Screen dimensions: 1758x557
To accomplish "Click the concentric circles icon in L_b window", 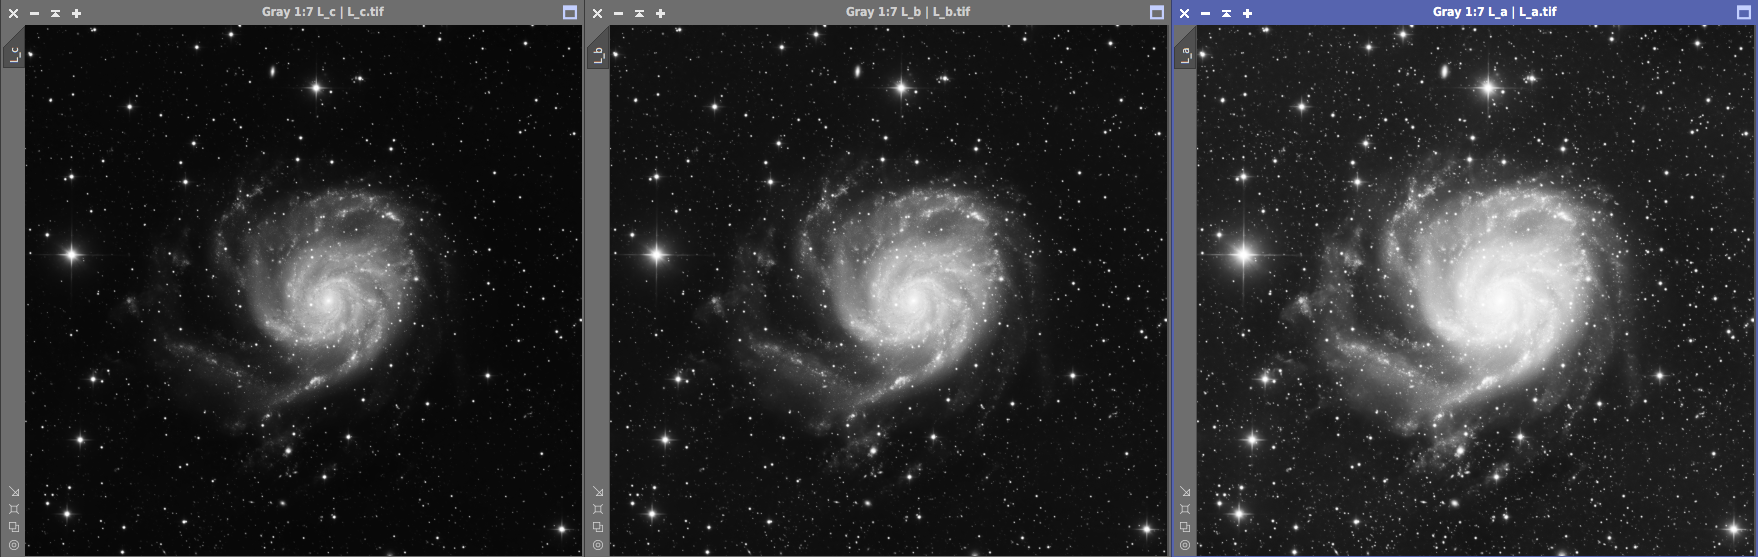I will pyautogui.click(x=598, y=545).
